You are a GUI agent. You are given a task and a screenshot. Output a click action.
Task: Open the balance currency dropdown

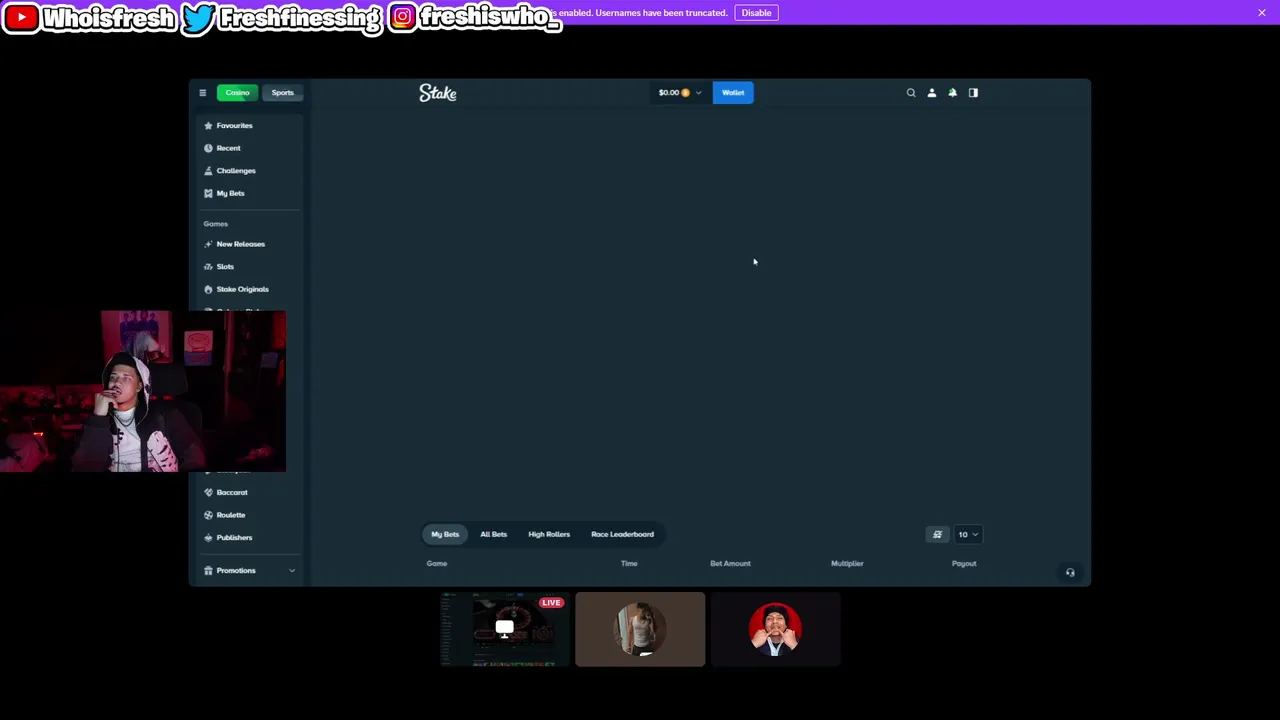pos(679,93)
